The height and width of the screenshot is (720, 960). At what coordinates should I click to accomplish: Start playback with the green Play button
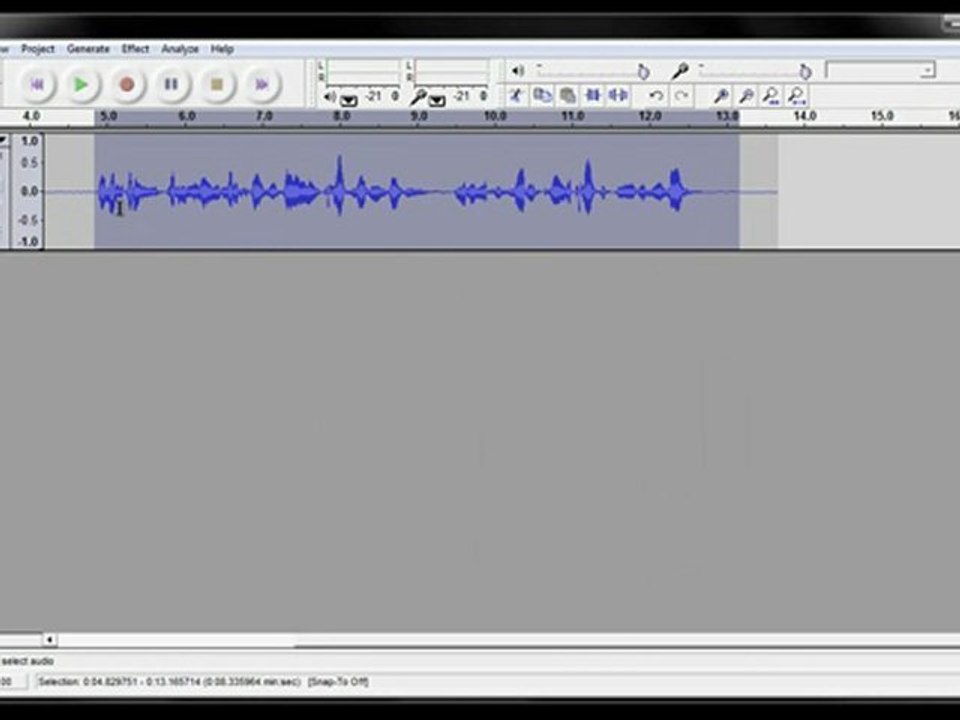[x=81, y=84]
